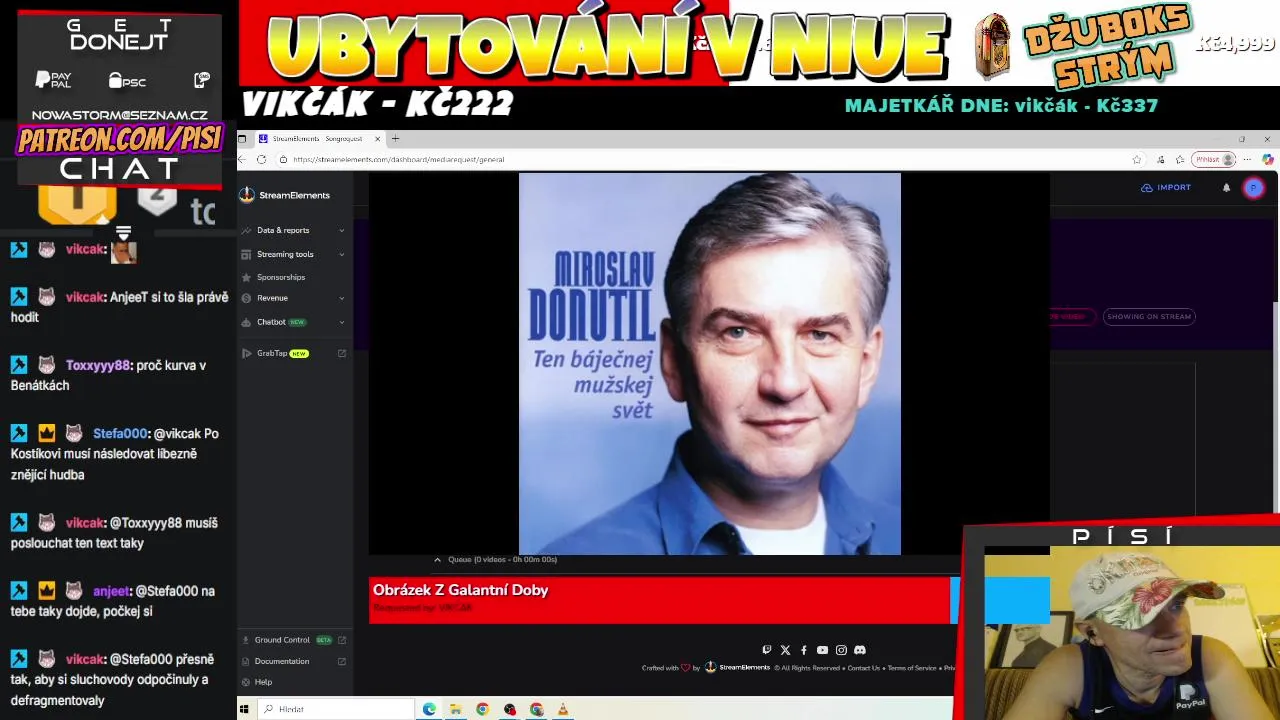Image resolution: width=1280 pixels, height=720 pixels.
Task: Expand the Chatbot chevron
Action: click(341, 322)
